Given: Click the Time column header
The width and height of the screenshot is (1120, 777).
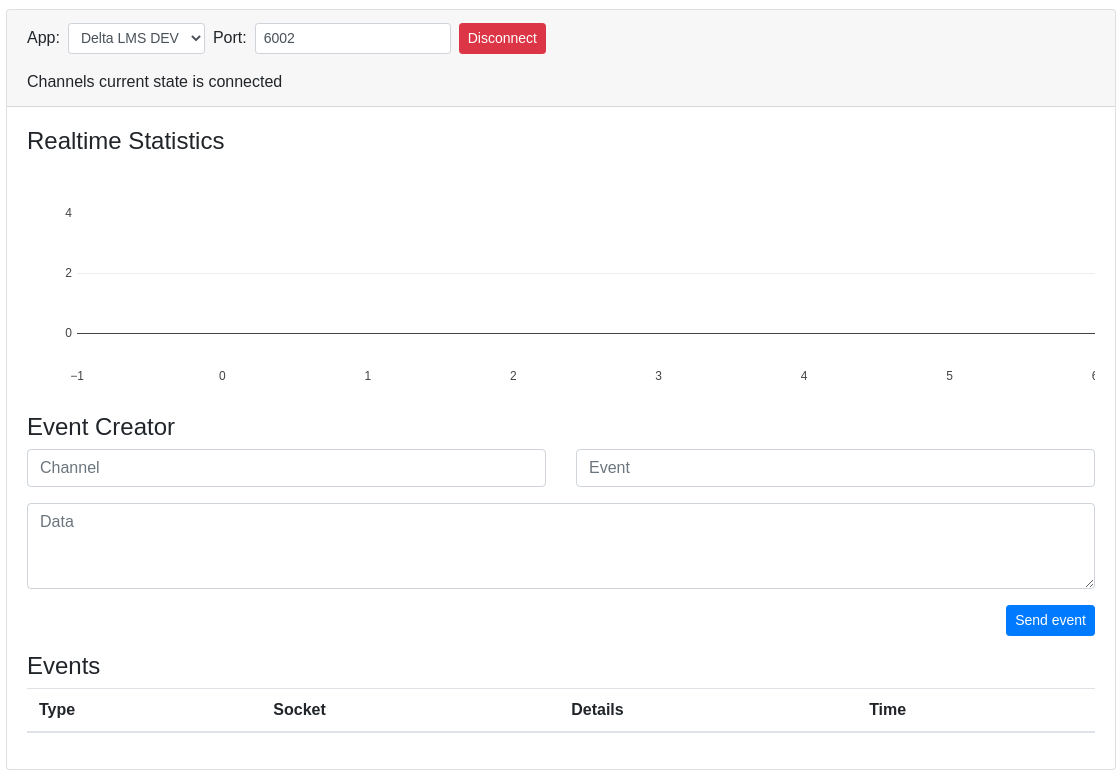Looking at the screenshot, I should click(x=887, y=709).
